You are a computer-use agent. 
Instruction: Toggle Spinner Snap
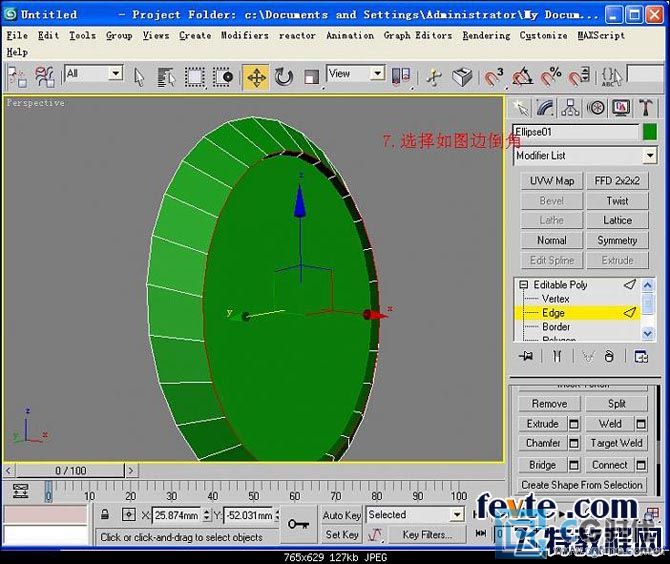(579, 77)
